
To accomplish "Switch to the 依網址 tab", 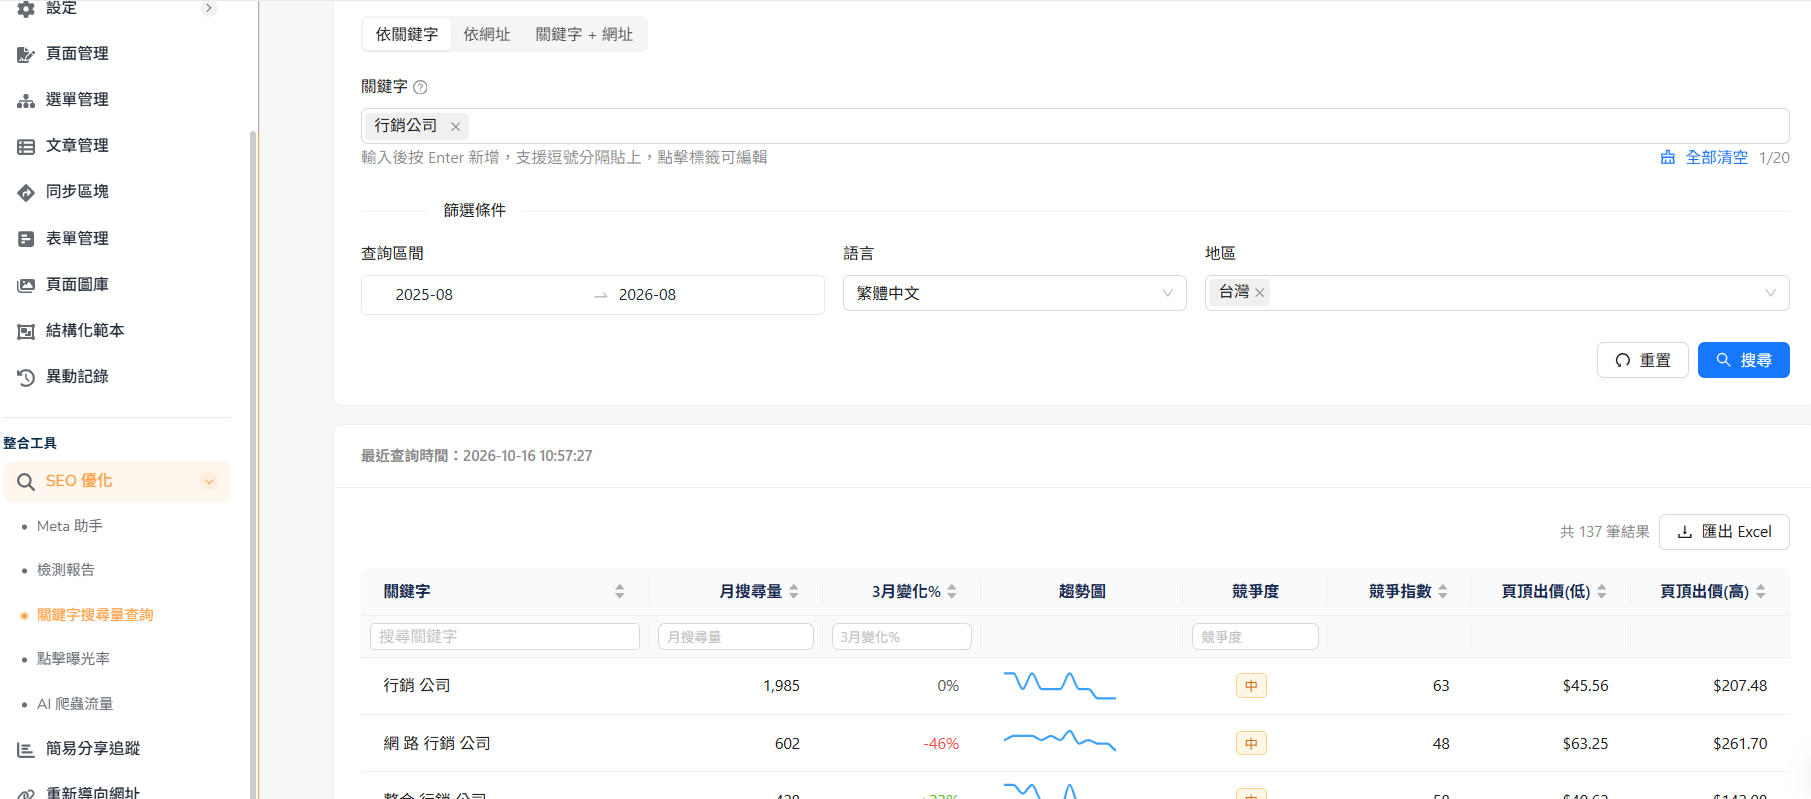I will (x=487, y=34).
